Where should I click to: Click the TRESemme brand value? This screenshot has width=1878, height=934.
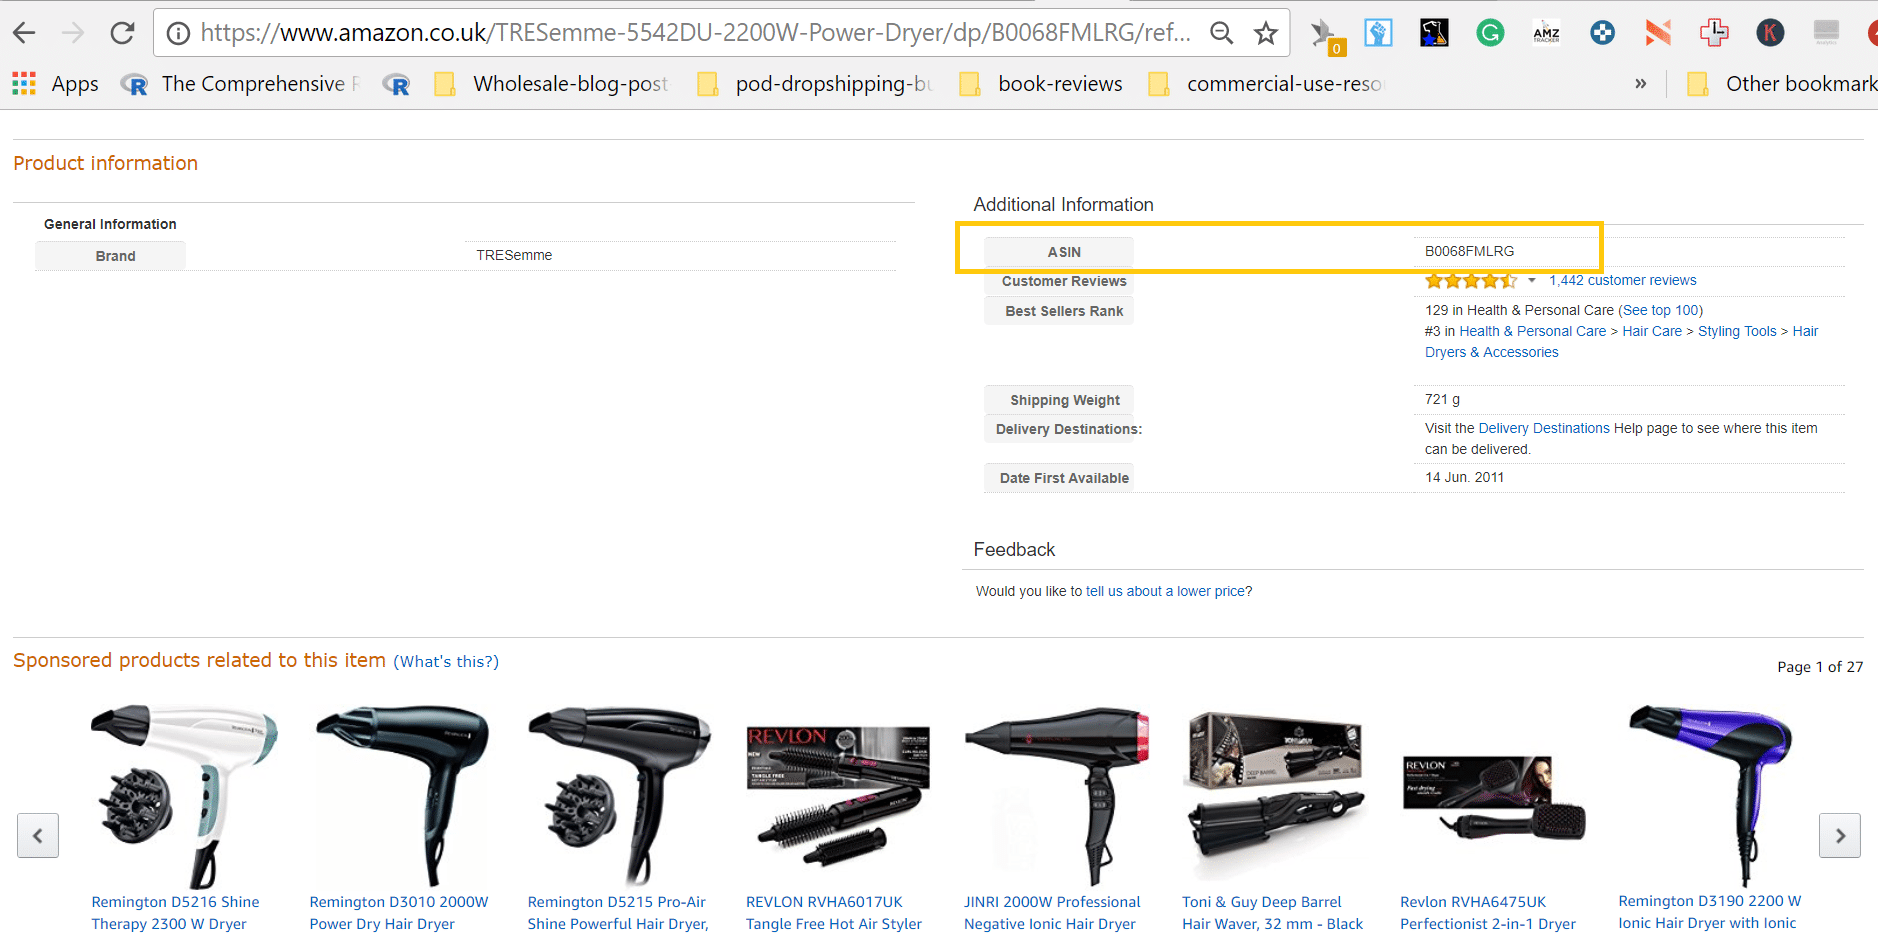(x=514, y=256)
